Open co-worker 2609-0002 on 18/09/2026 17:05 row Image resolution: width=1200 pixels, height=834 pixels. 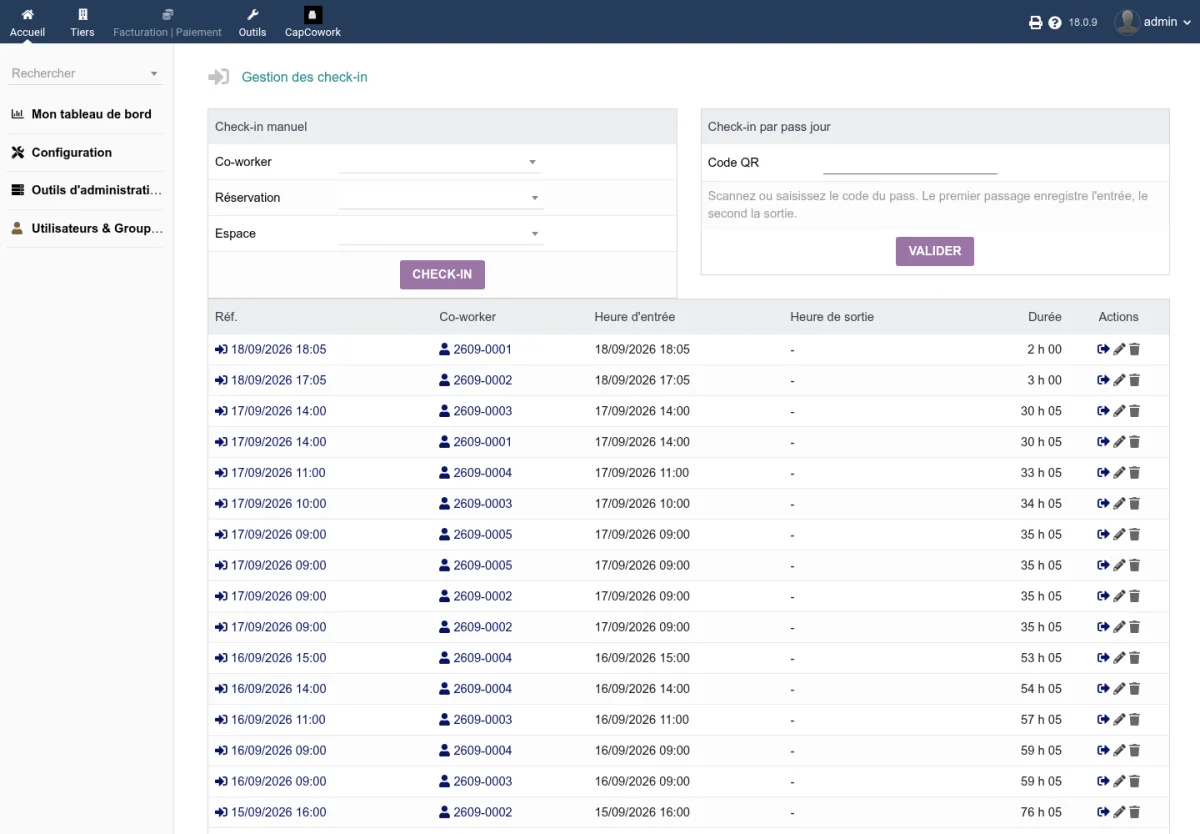point(476,381)
